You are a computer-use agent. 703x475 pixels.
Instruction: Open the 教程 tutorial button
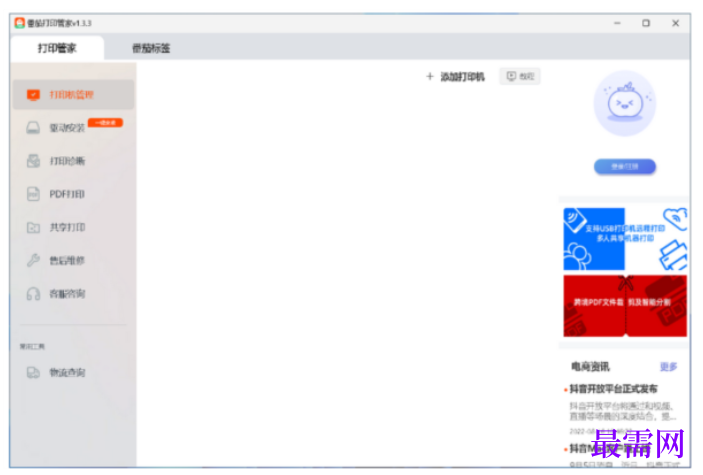coord(520,76)
